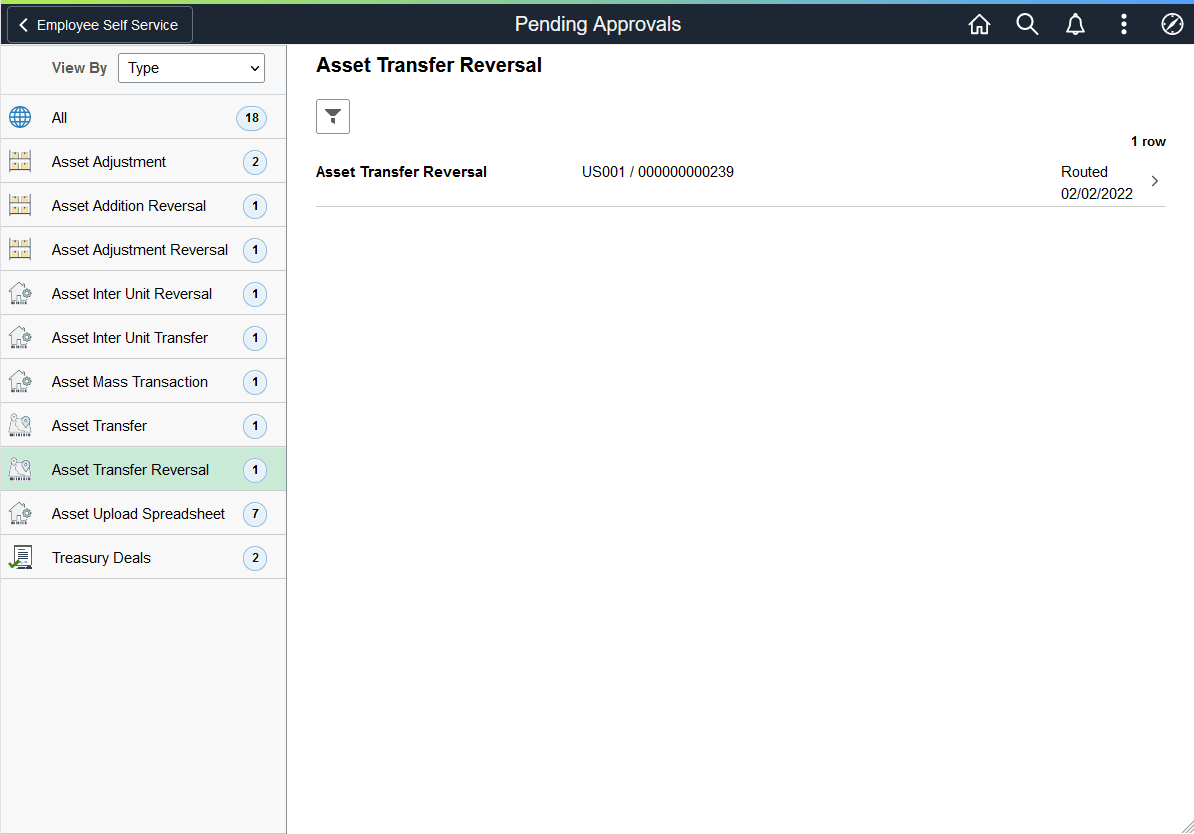The image size is (1194, 834).
Task: Select the Asset Addition Reversal category
Action: 143,205
